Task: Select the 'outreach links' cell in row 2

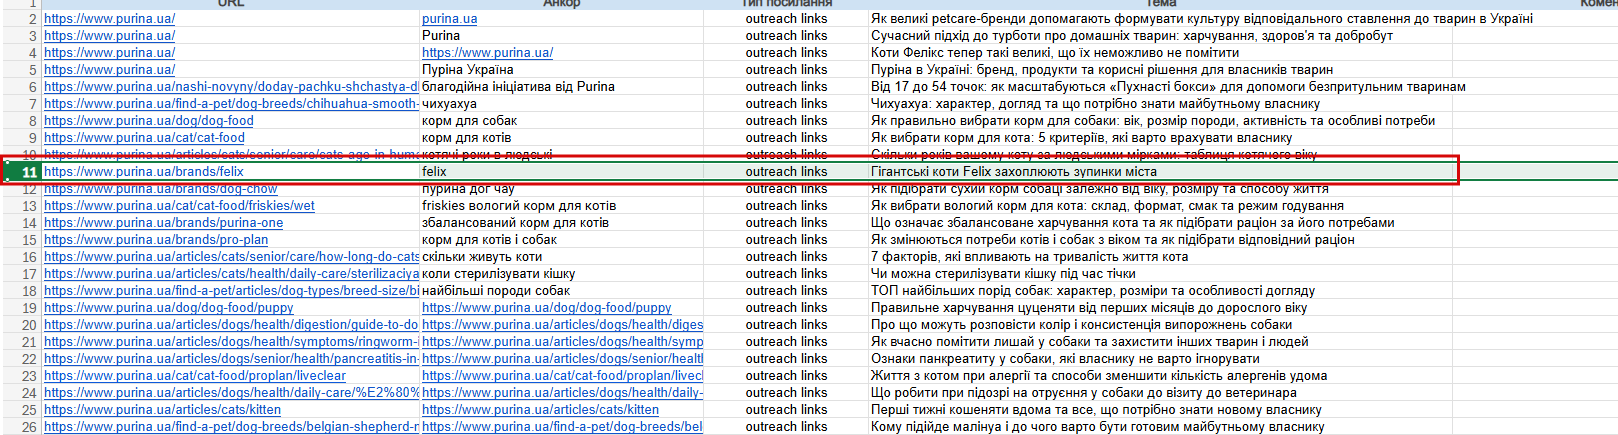Action: [786, 19]
